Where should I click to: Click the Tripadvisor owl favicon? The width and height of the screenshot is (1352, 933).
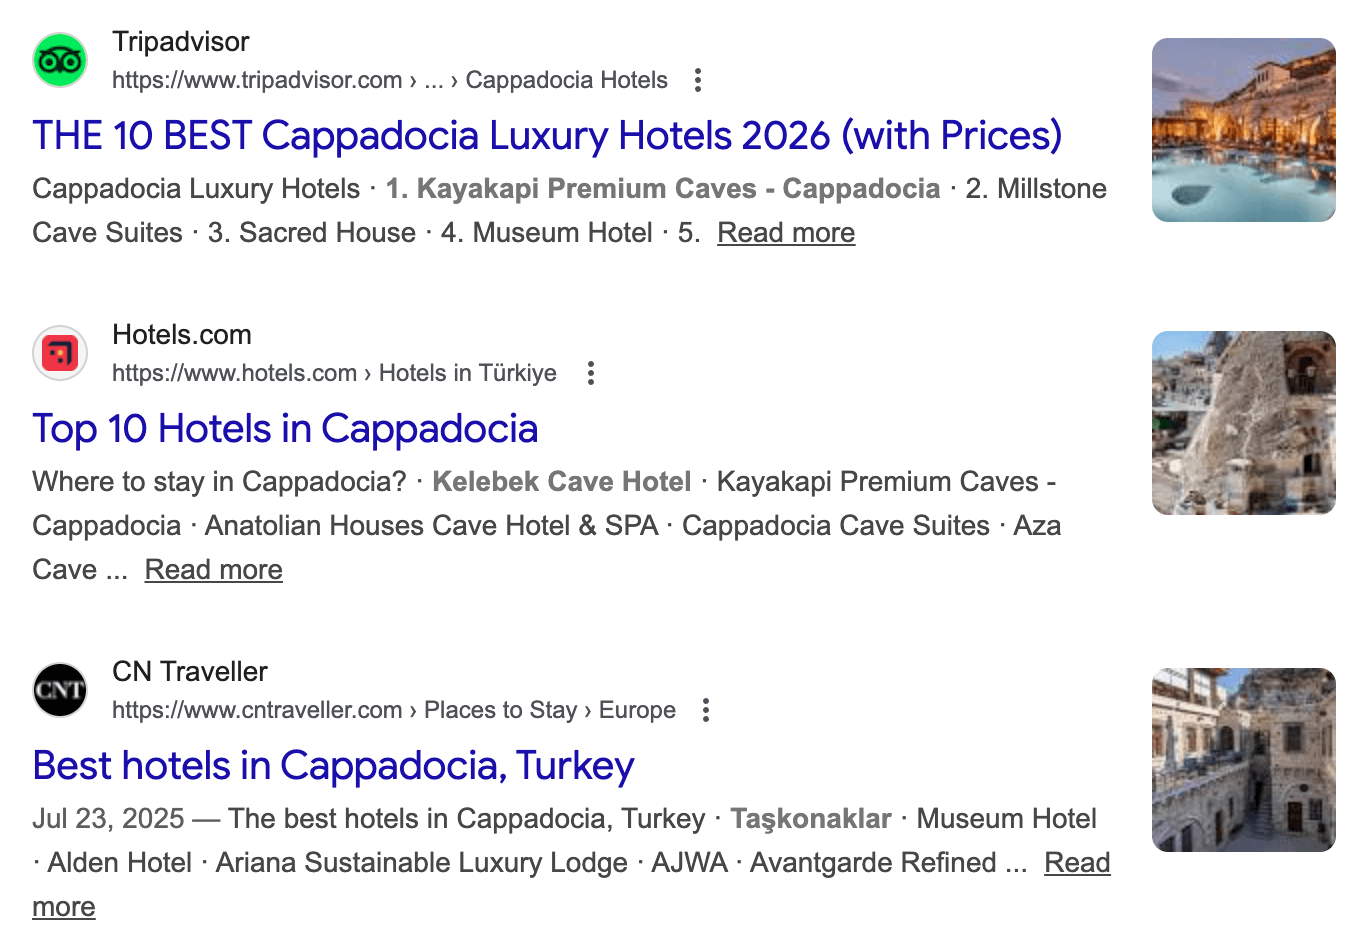click(x=60, y=60)
